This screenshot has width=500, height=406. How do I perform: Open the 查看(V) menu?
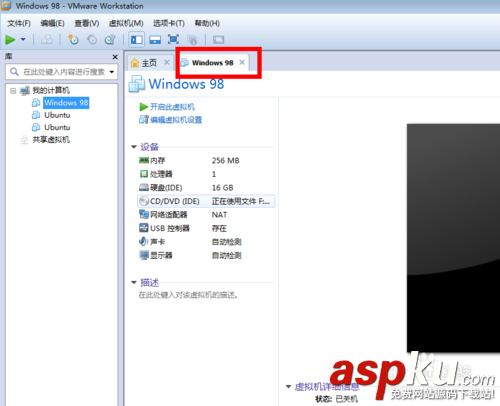tap(87, 23)
